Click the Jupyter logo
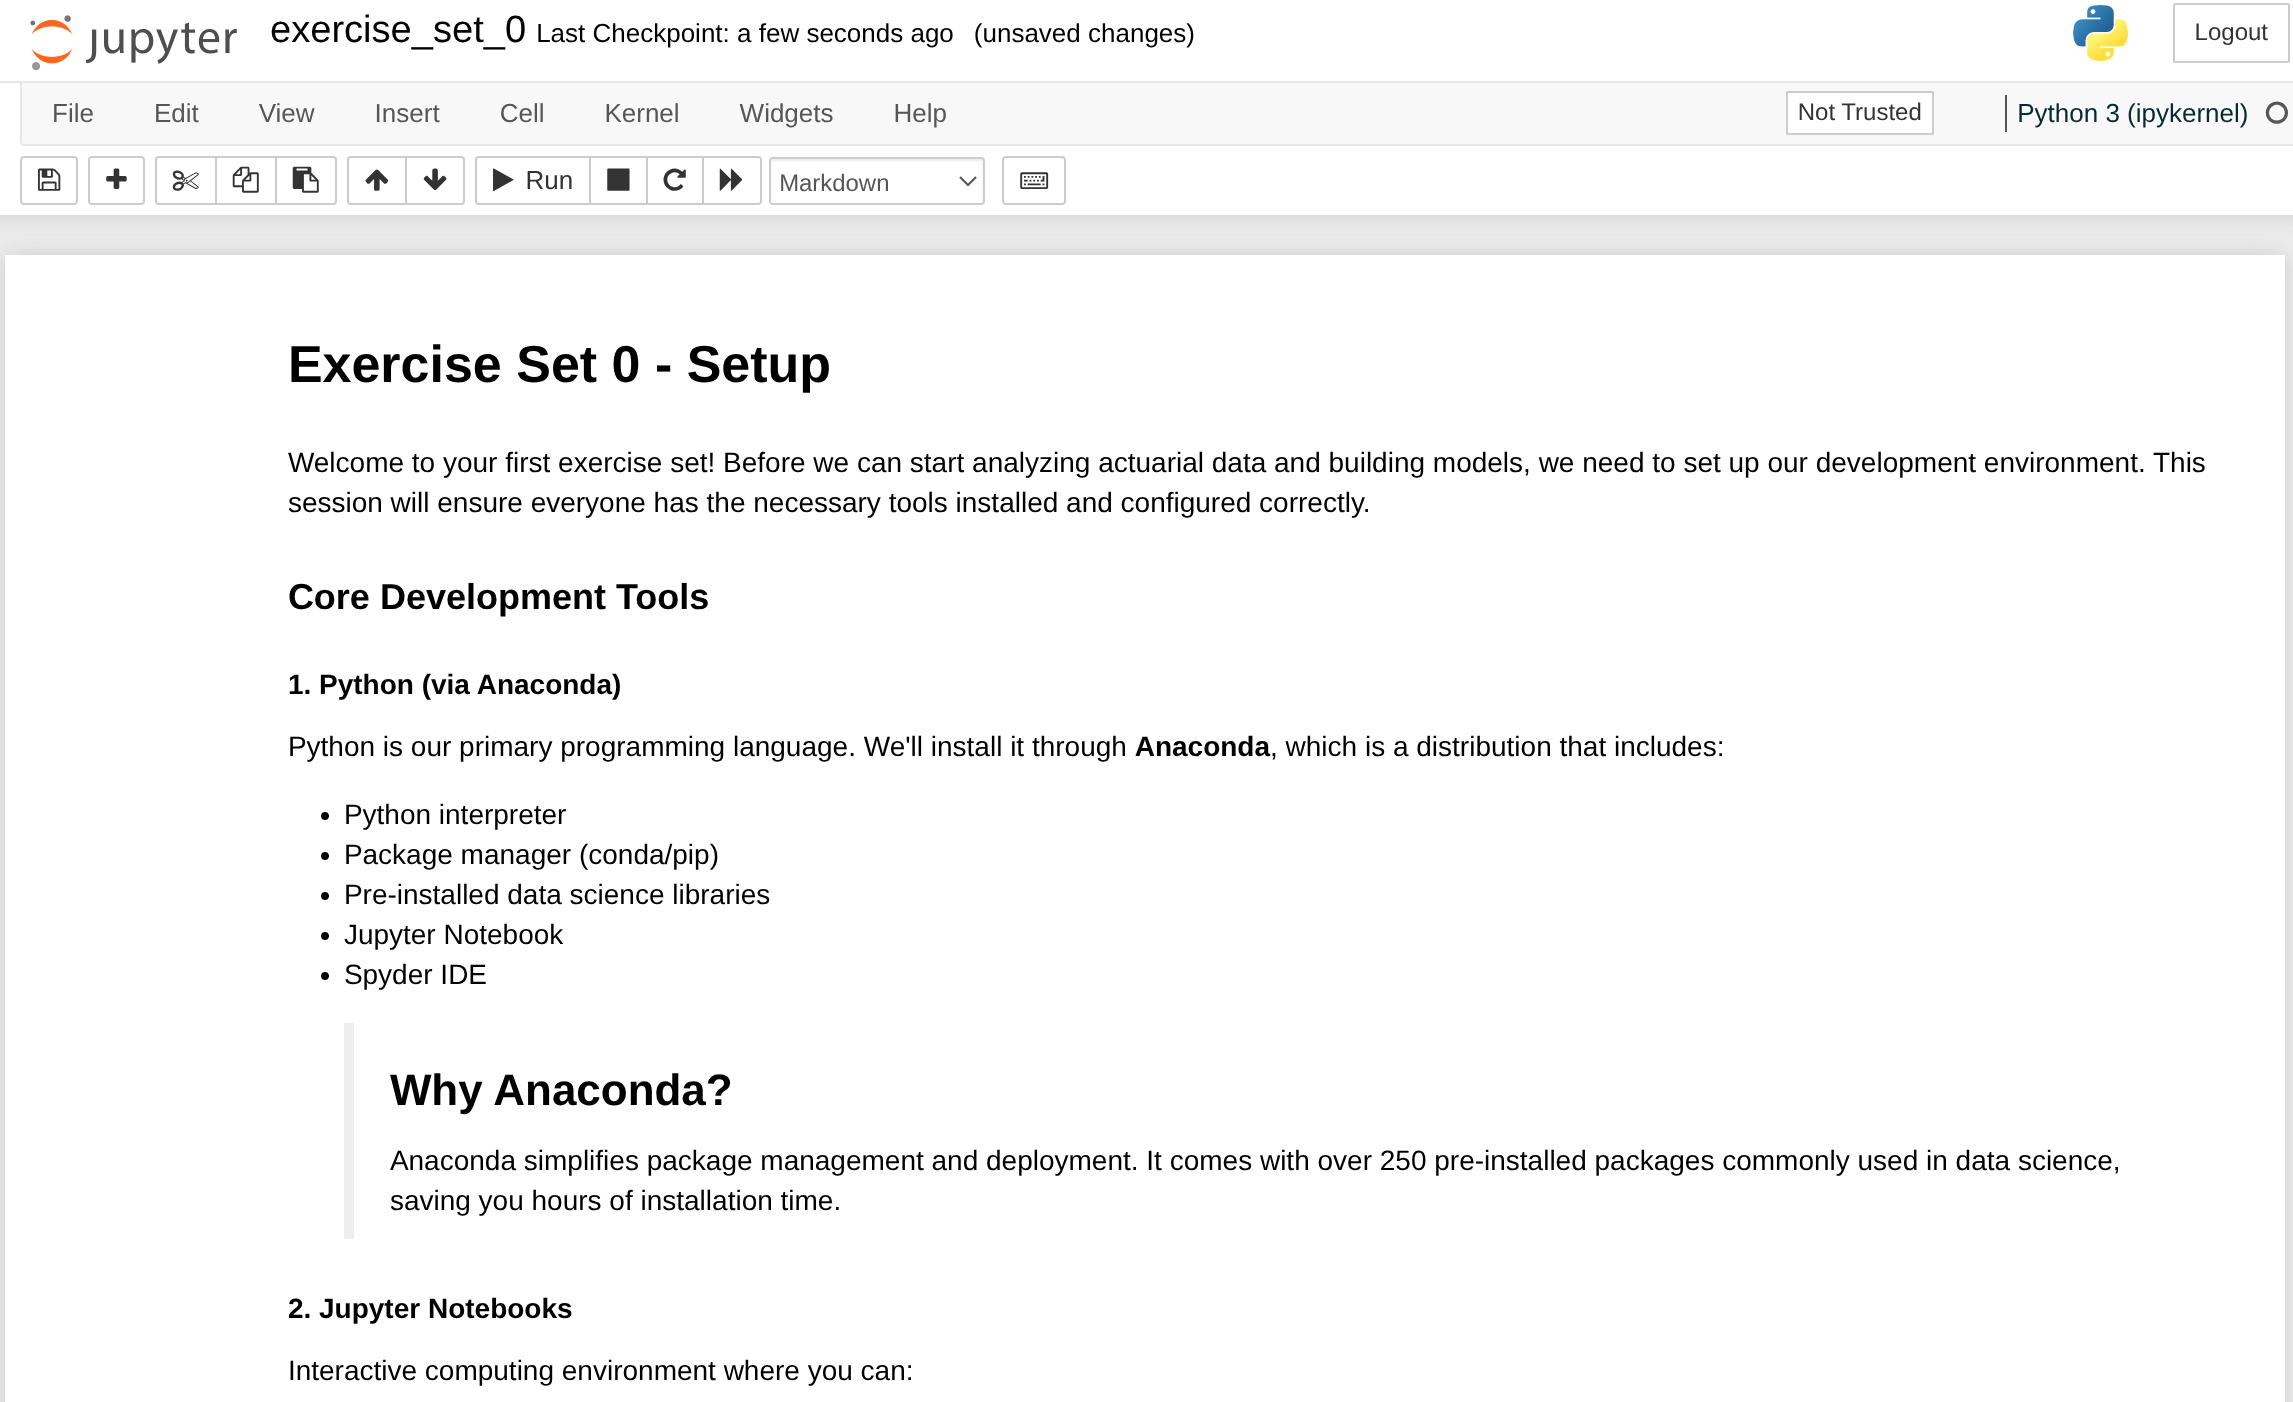Screen dimensions: 2293x1402 tap(133, 40)
